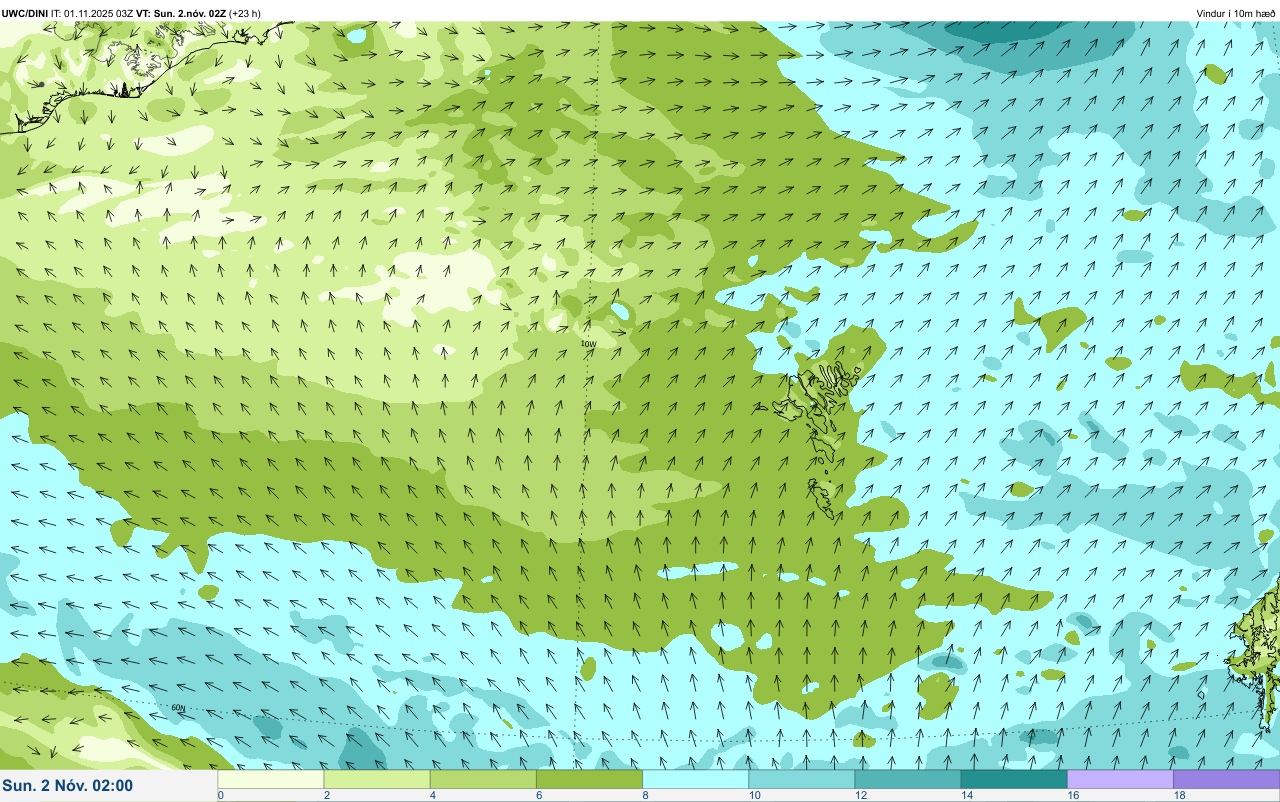Click the 'Sun. 2 Nóv. 02:00' timestamp label
Screen dimensions: 1280x802
tap(68, 785)
